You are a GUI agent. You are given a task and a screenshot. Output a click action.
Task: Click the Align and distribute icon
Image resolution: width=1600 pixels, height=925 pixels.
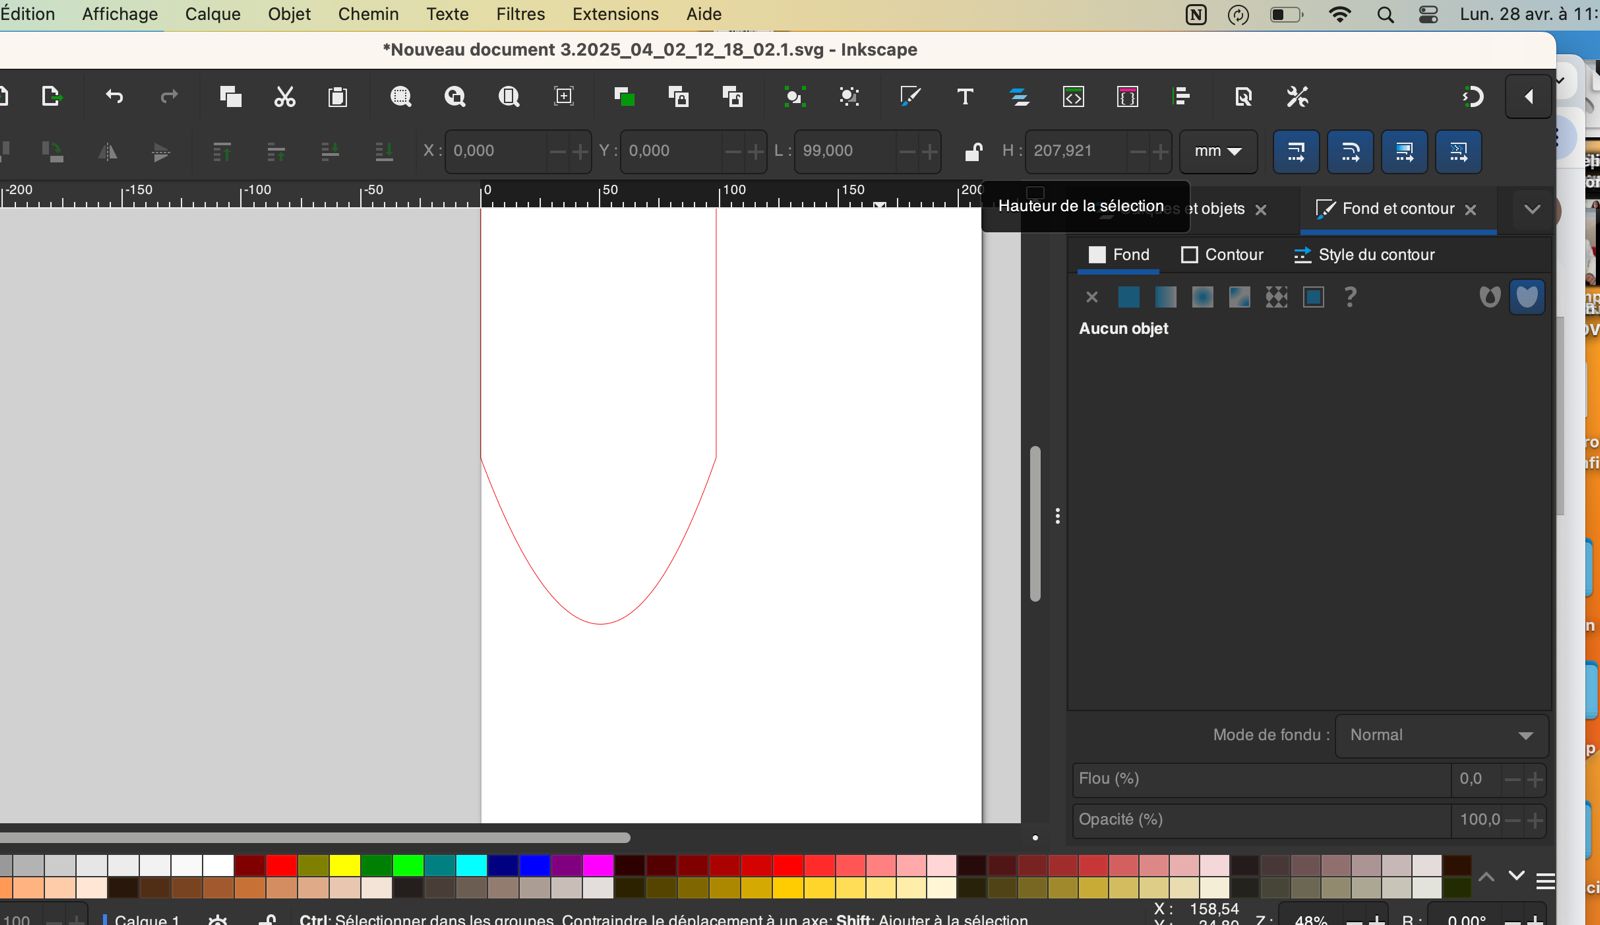coord(1181,97)
